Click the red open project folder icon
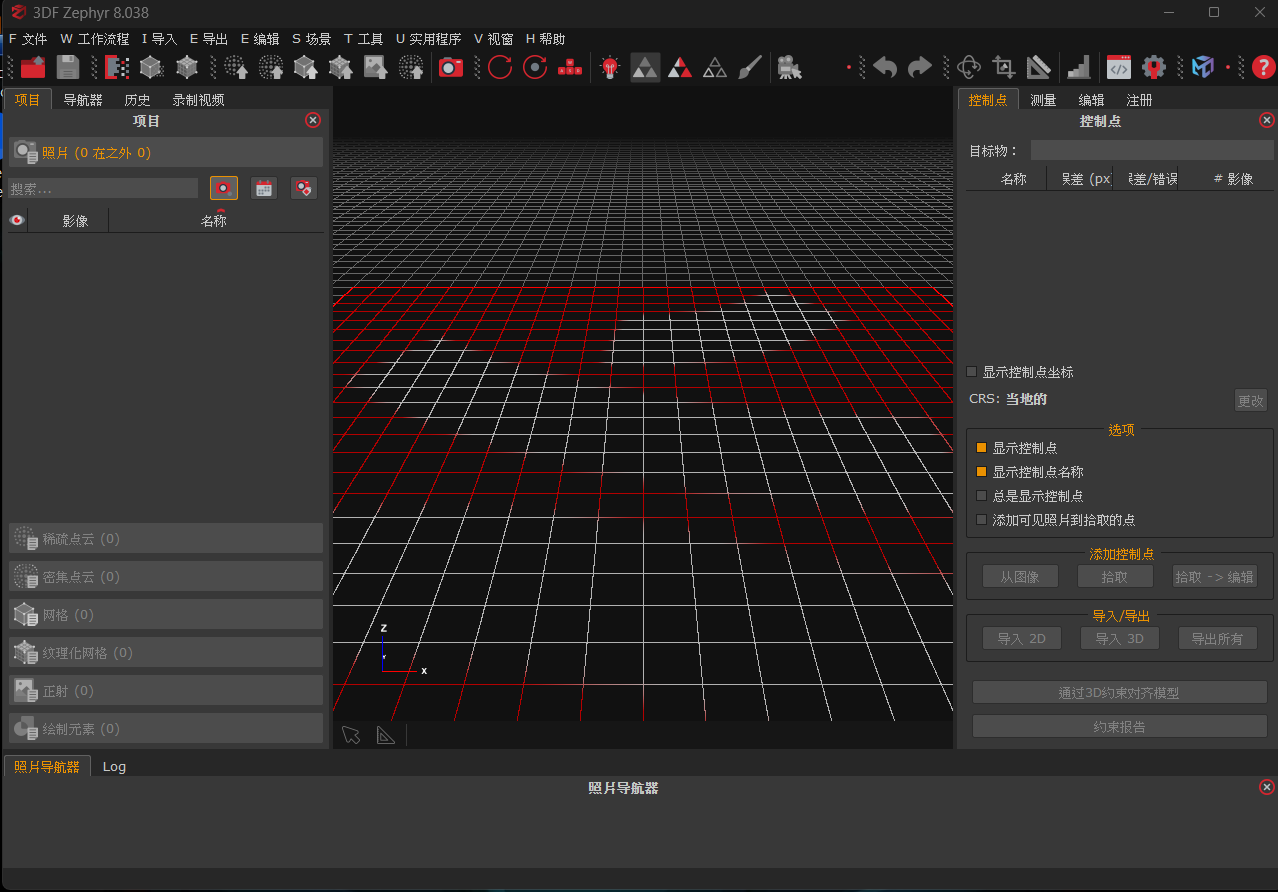 point(33,67)
